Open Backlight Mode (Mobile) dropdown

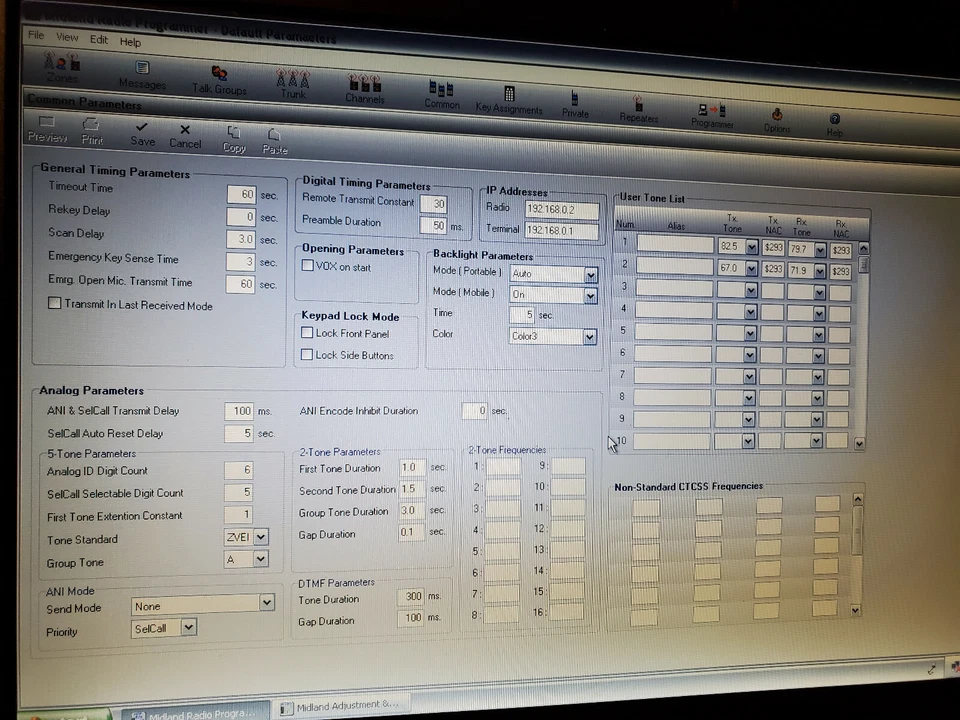(590, 297)
